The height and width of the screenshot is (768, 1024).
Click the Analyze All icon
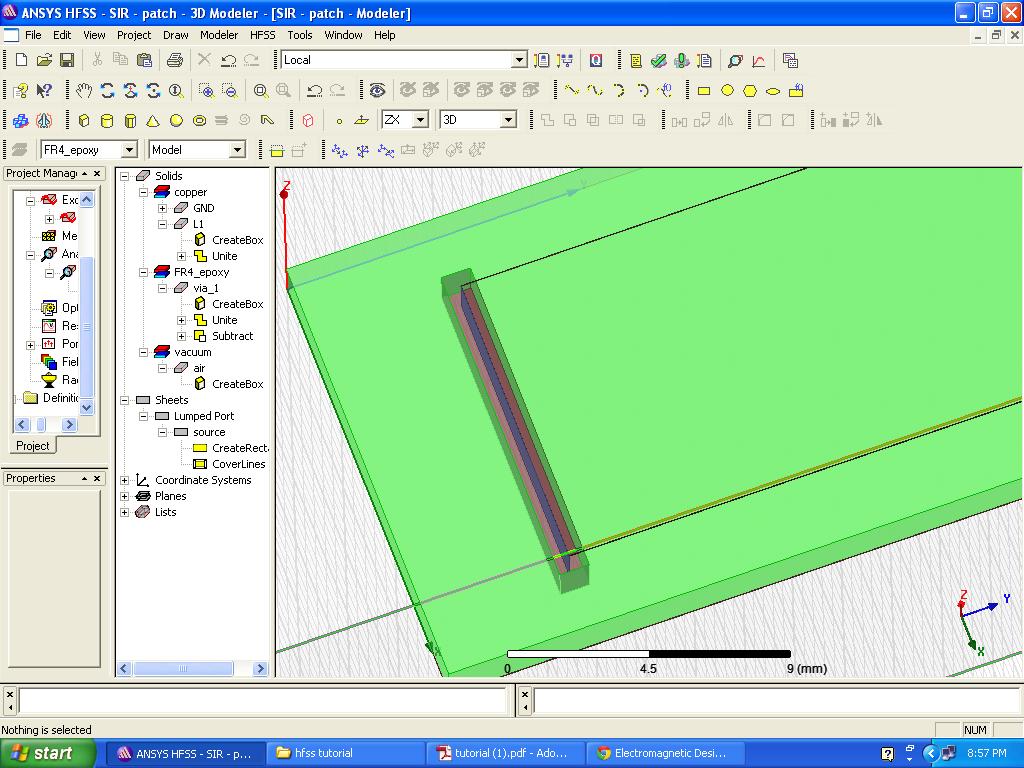[681, 61]
